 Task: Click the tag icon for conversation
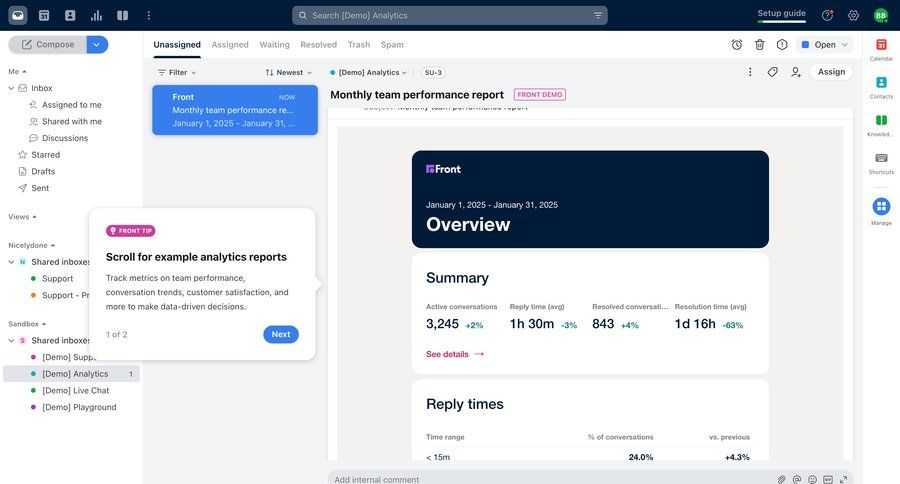tap(773, 72)
